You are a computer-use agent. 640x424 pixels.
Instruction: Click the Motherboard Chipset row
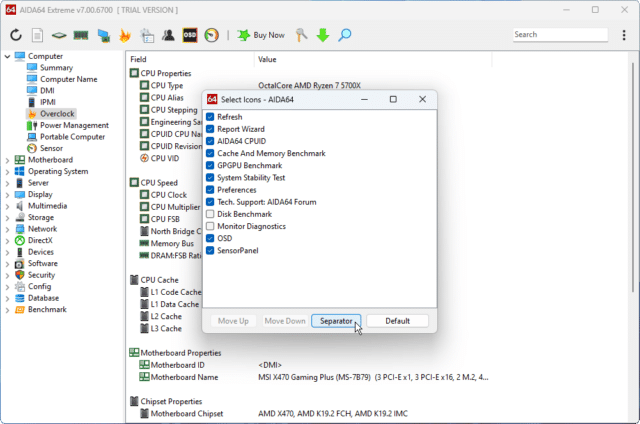click(x=274, y=414)
